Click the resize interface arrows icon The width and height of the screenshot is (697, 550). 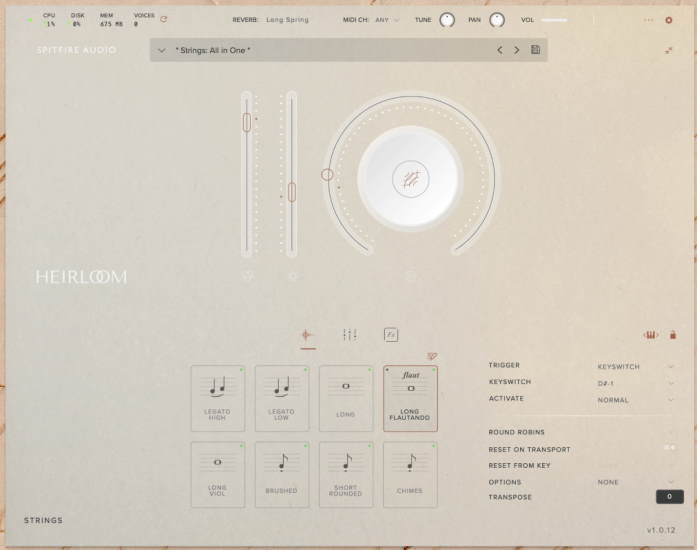(669, 50)
